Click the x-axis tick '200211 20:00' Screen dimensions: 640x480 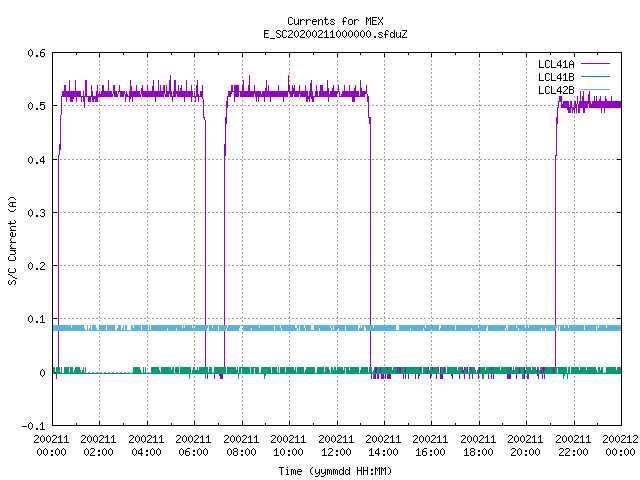(525, 446)
